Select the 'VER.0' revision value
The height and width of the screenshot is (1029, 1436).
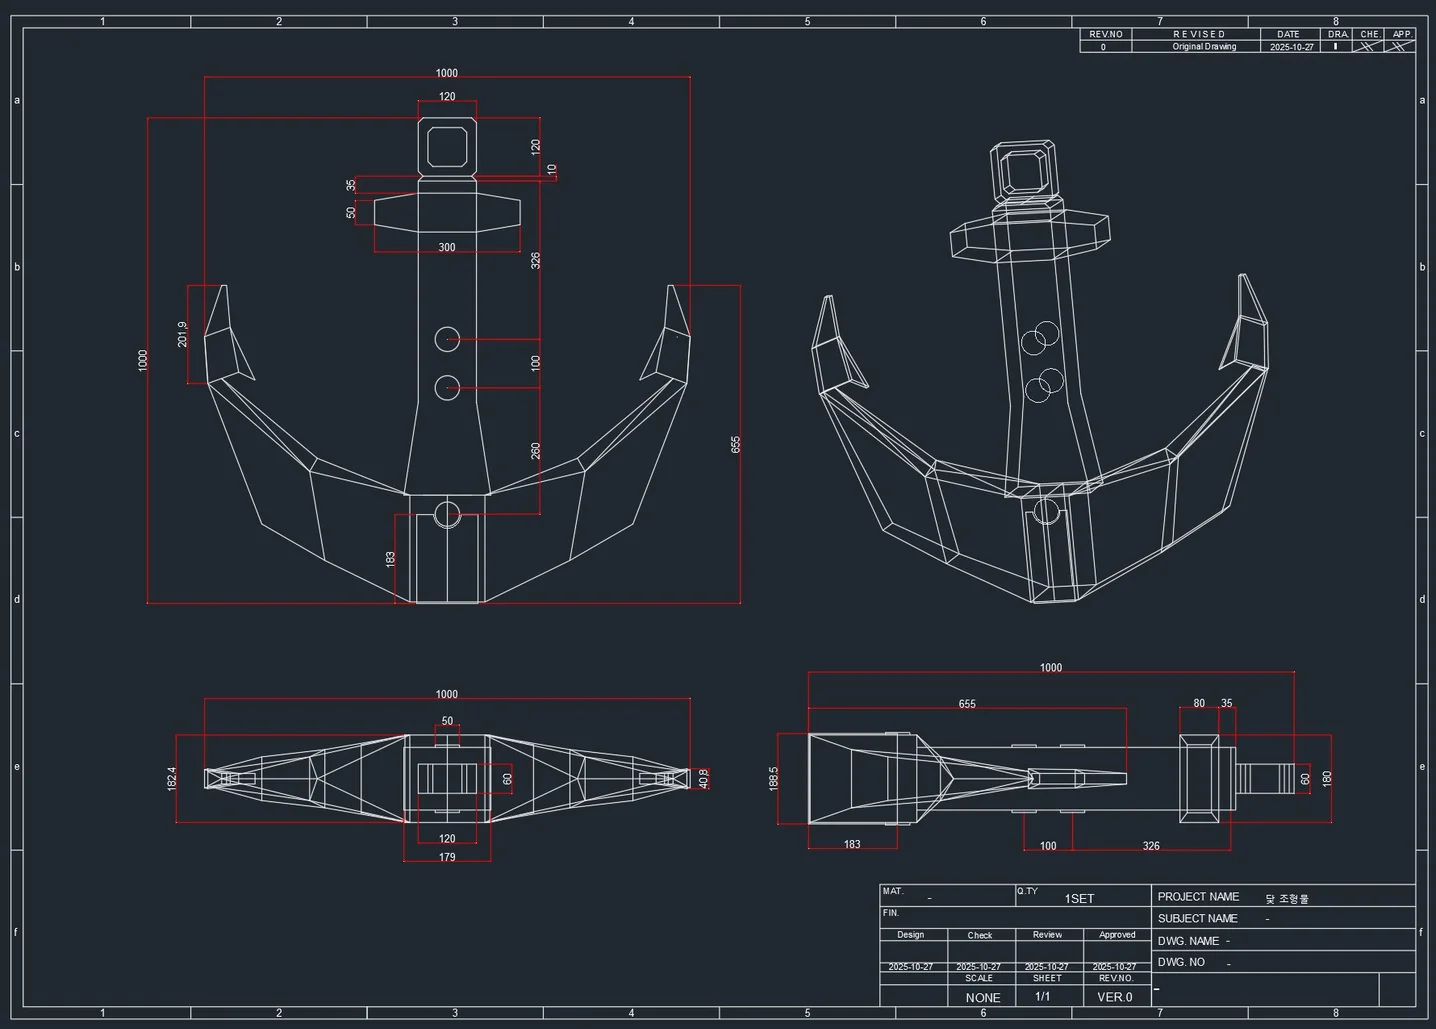(x=1115, y=997)
